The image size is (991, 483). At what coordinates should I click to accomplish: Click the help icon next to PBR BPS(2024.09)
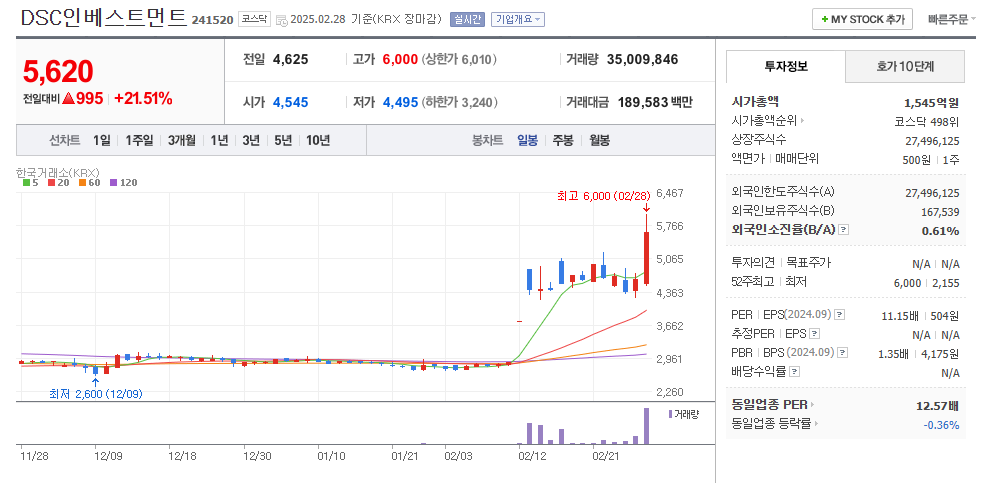coord(842,352)
